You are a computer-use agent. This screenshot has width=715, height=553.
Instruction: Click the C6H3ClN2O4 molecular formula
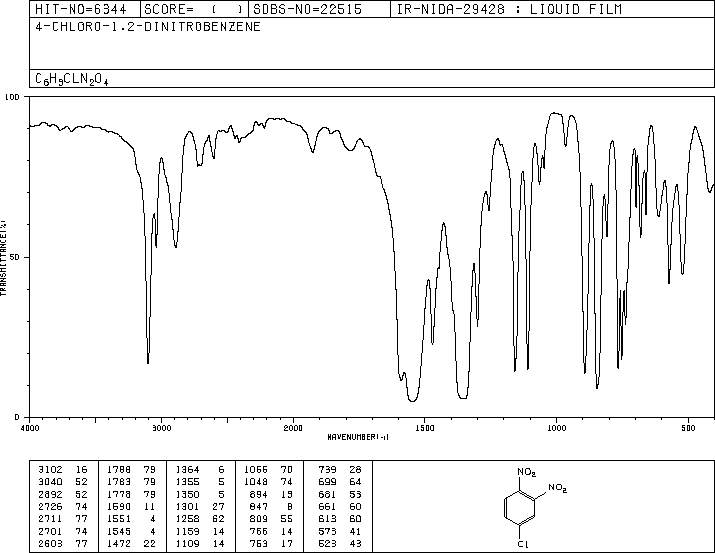[x=72, y=79]
